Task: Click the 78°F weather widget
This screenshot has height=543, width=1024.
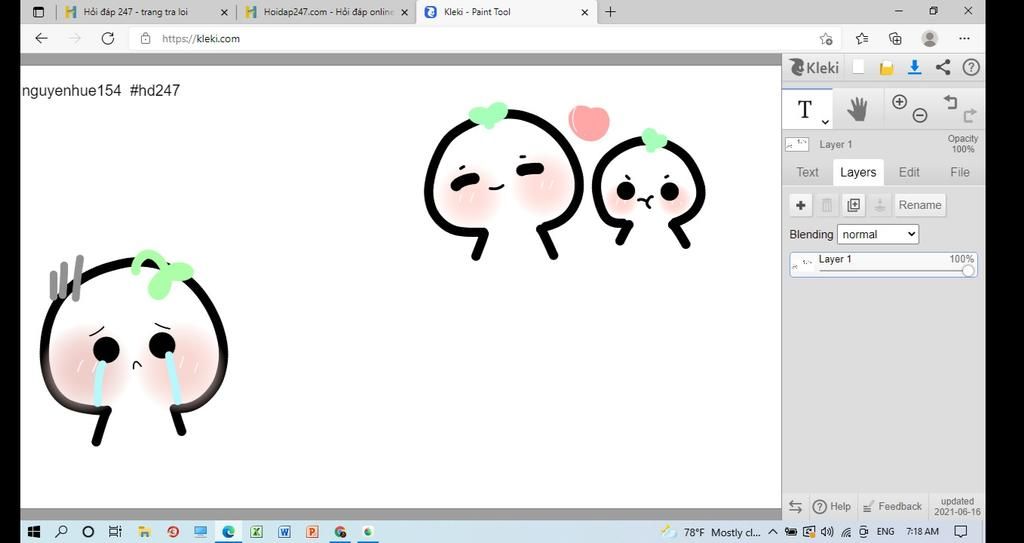Action: [710, 531]
